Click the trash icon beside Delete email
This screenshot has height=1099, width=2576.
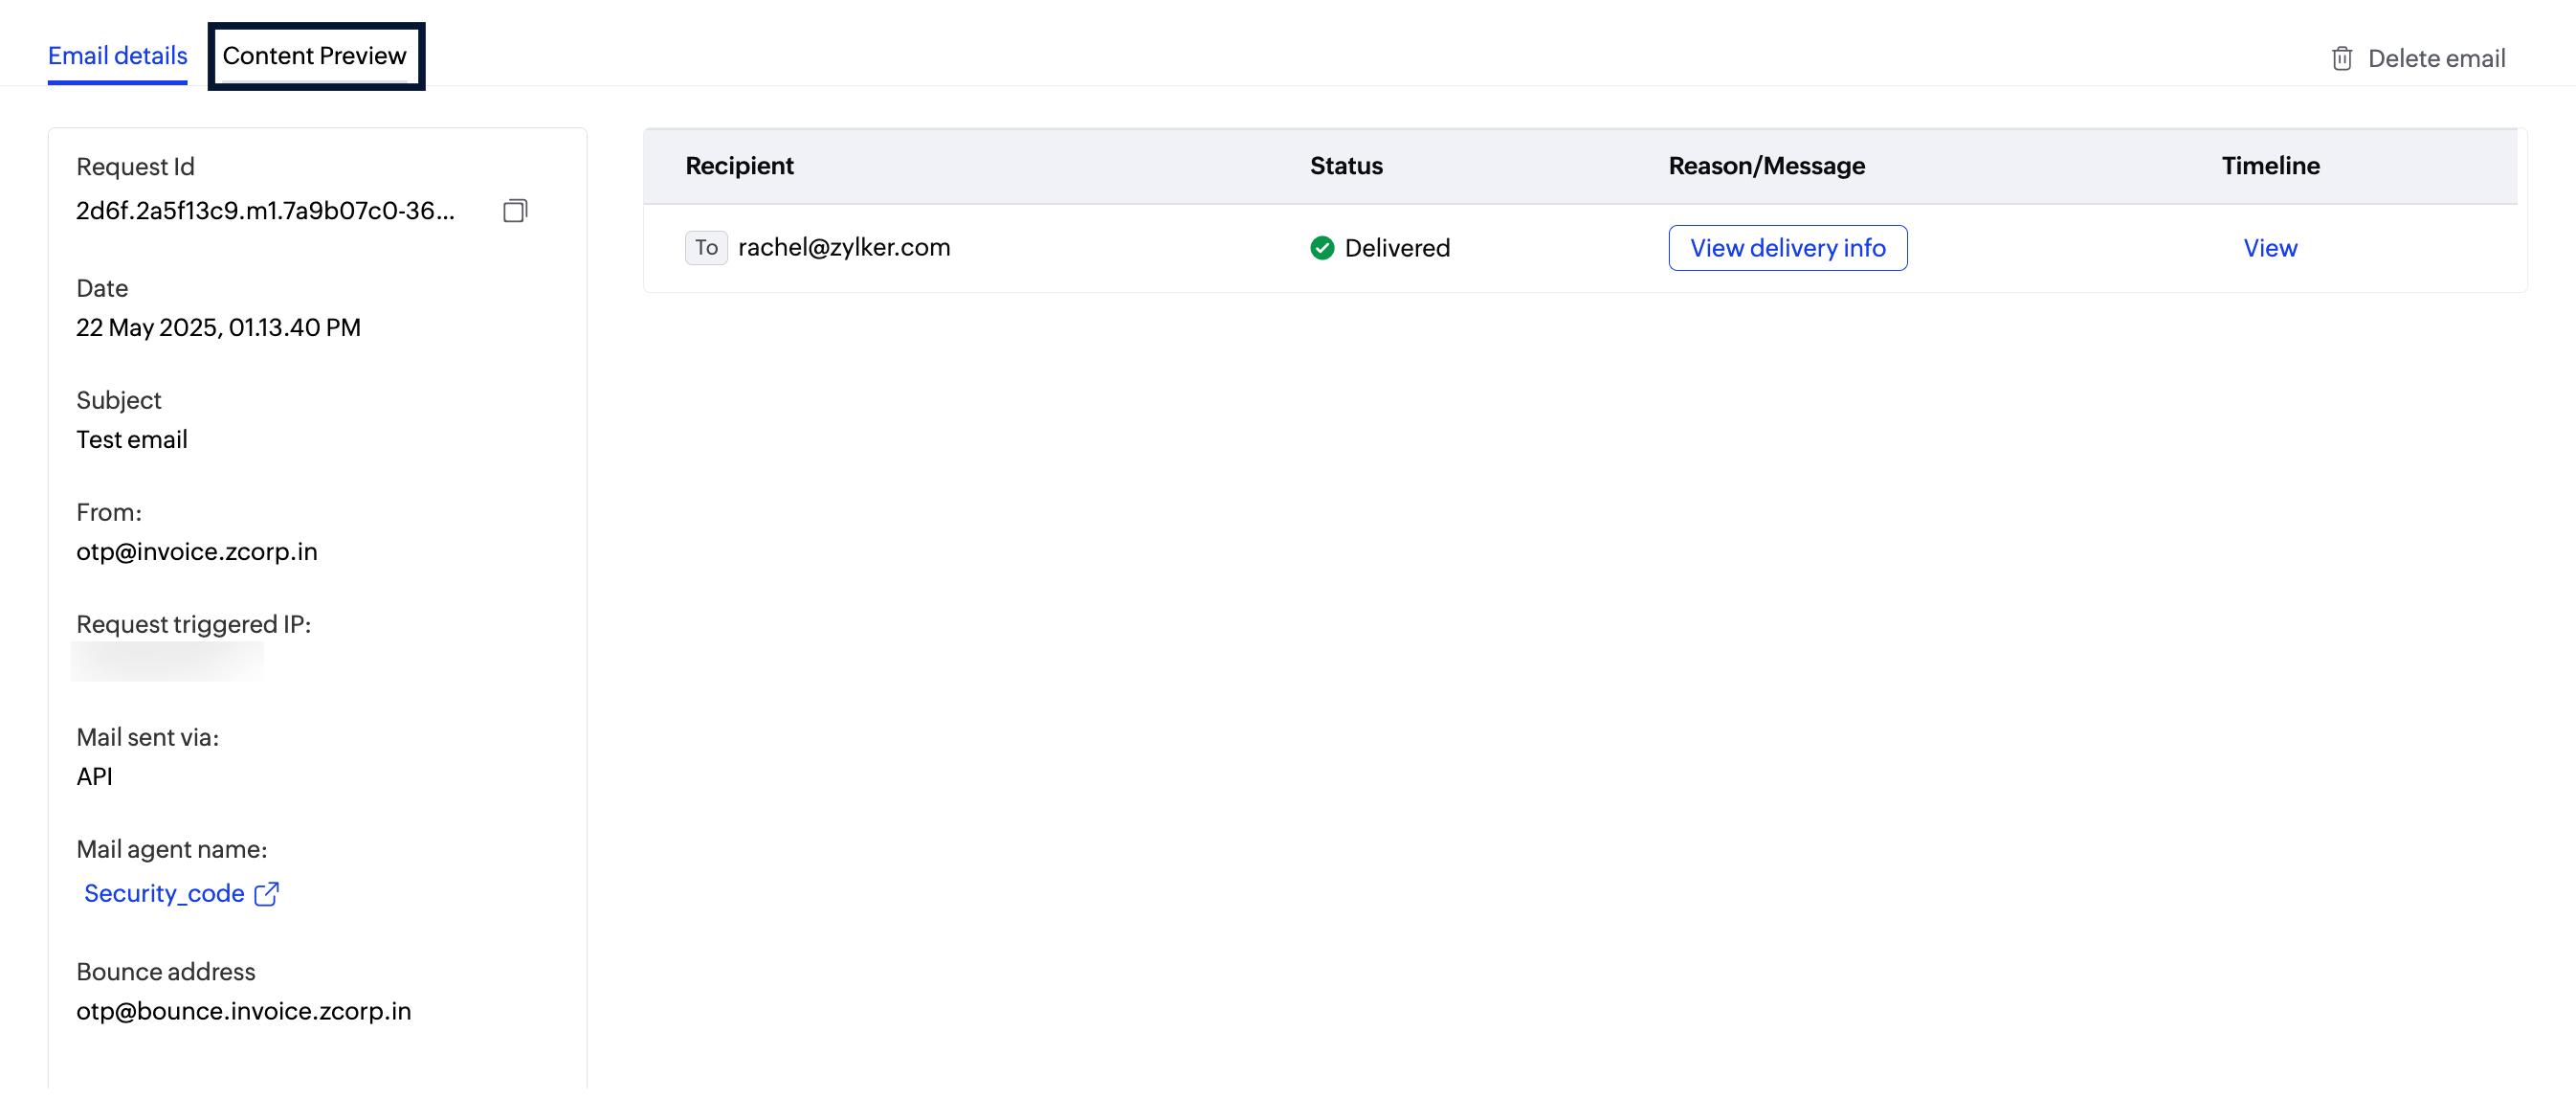click(x=2341, y=59)
